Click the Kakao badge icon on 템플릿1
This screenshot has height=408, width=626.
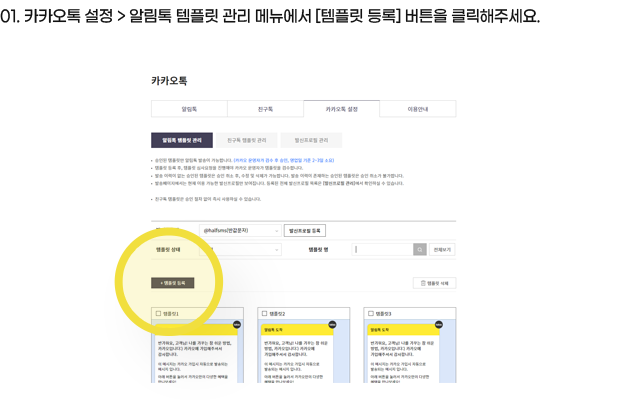coord(237,325)
